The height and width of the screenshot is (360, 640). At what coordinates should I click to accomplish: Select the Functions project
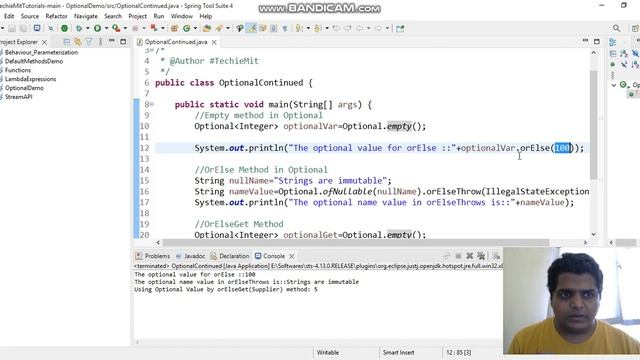pyautogui.click(x=17, y=70)
